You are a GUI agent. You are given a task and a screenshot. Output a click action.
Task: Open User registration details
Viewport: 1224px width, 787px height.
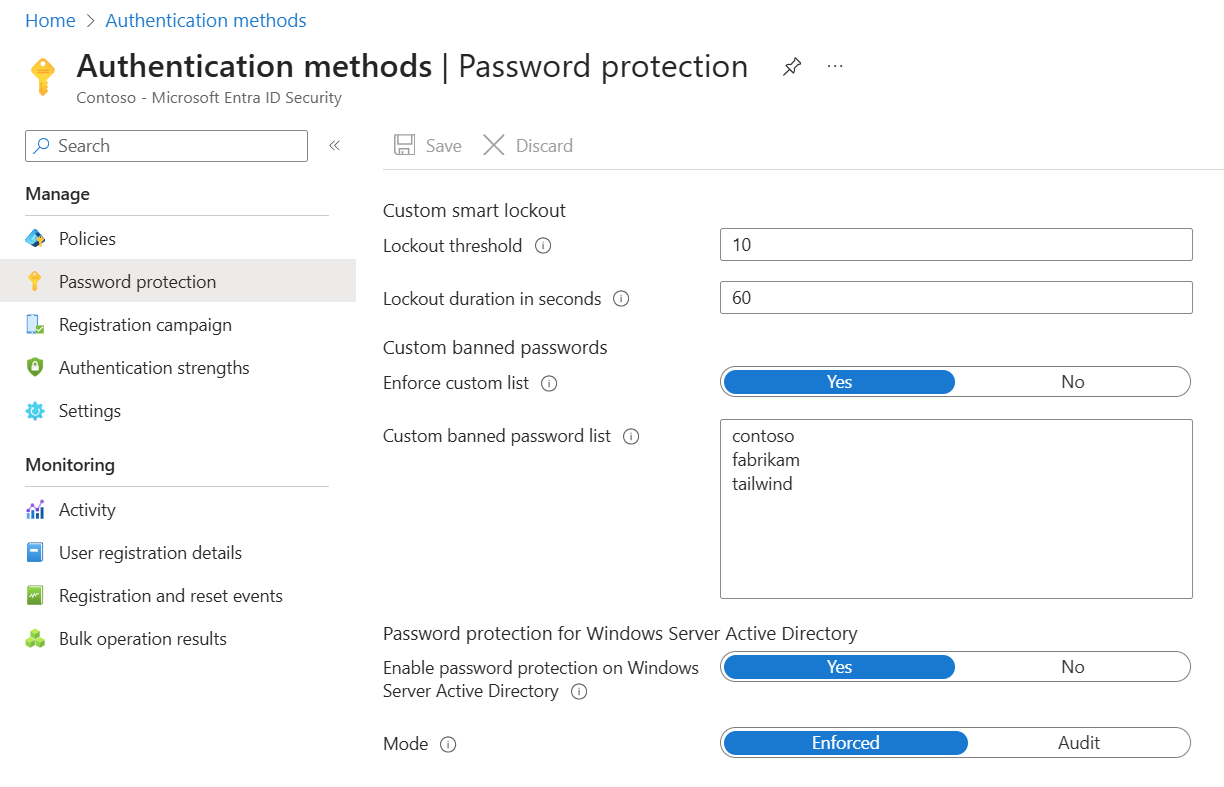150,553
